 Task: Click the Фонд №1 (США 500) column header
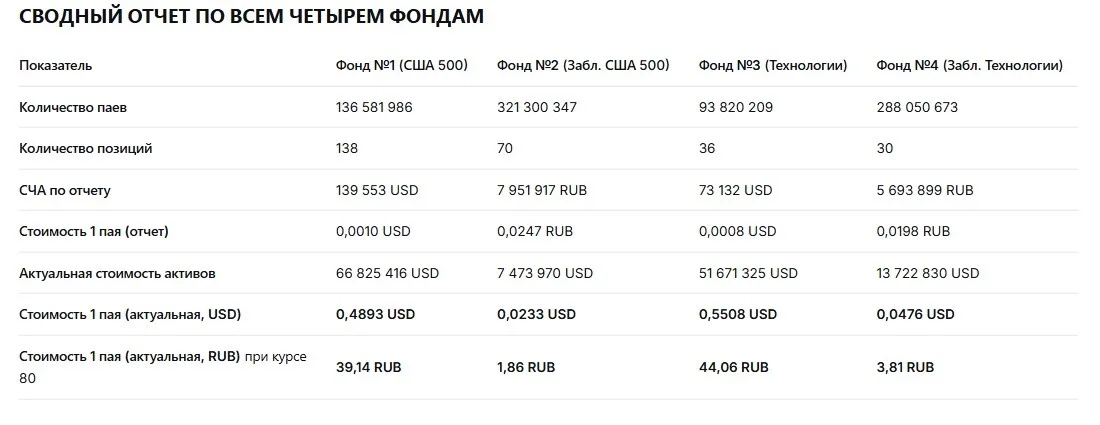tap(402, 65)
